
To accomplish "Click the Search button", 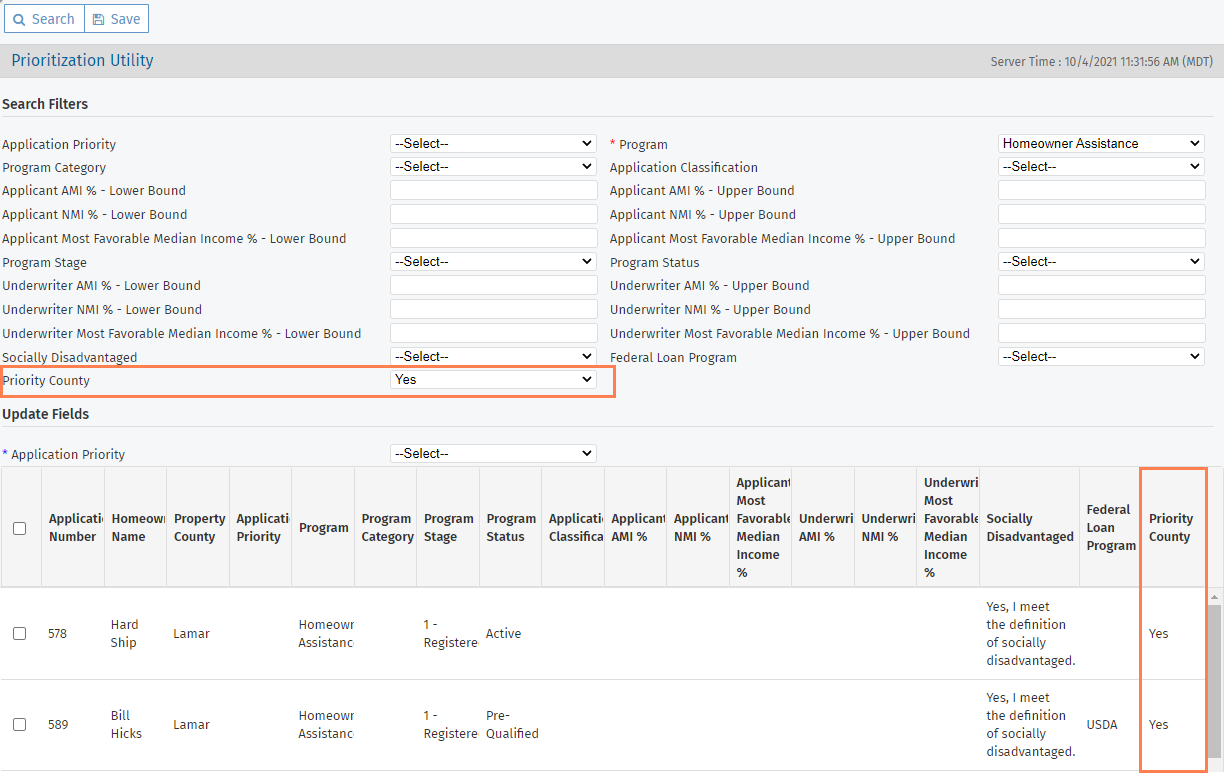I will (44, 19).
